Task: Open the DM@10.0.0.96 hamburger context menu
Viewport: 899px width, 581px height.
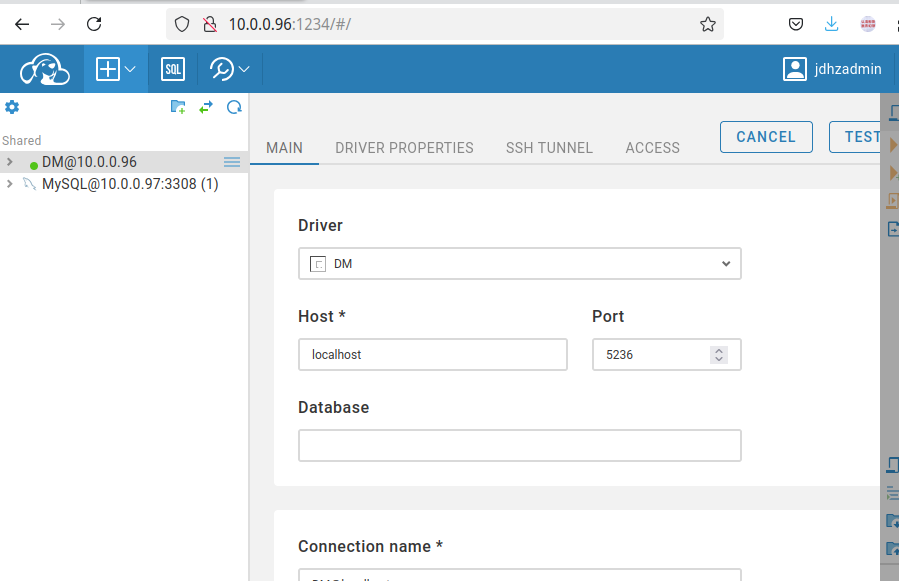Action: pos(232,162)
